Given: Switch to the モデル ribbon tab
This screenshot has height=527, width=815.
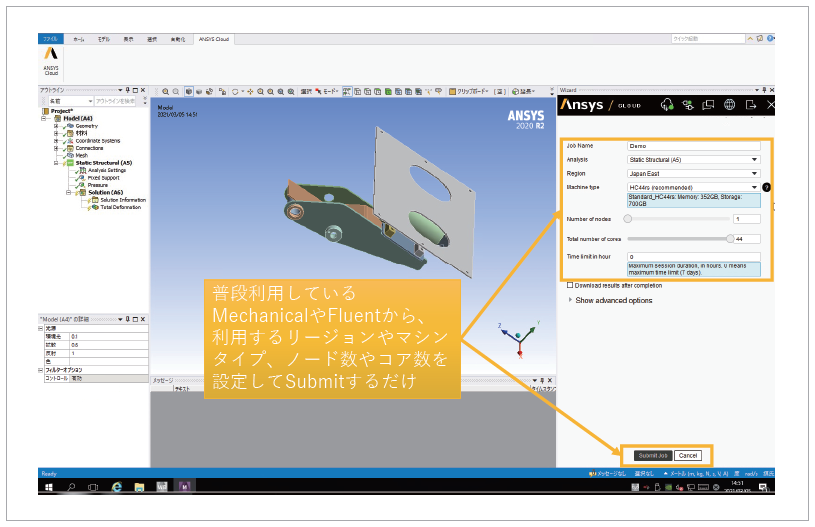Looking at the screenshot, I should tap(104, 39).
